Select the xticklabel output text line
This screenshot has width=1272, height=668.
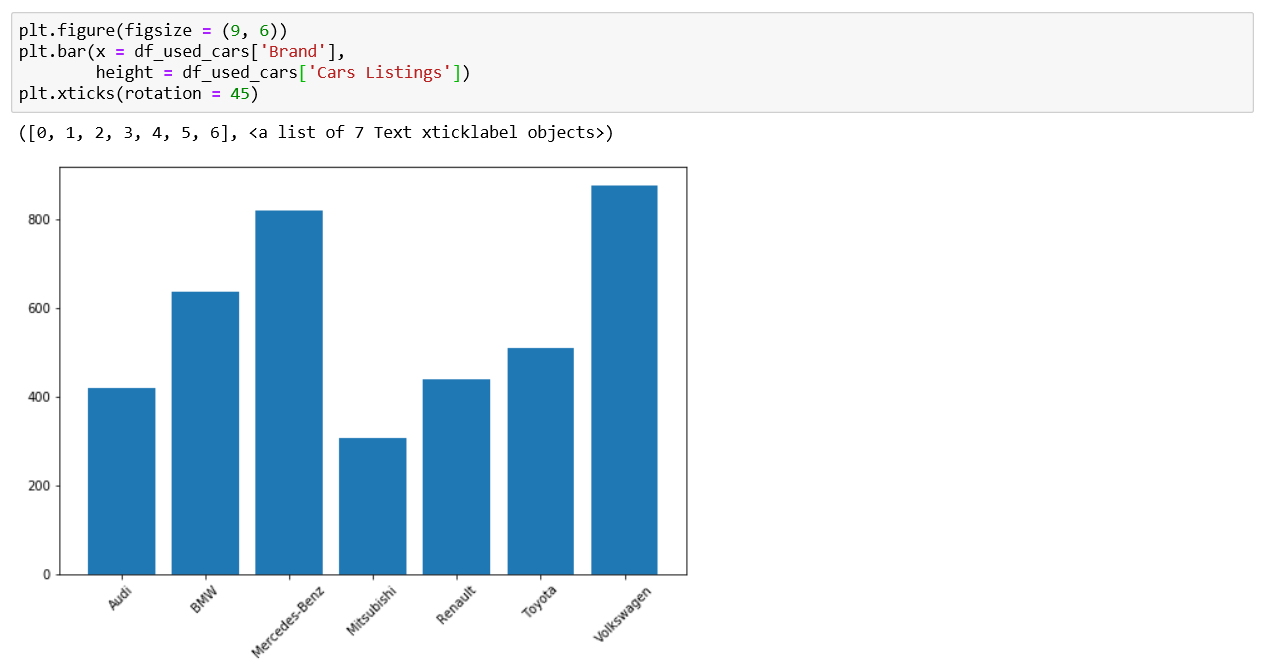pos(315,132)
